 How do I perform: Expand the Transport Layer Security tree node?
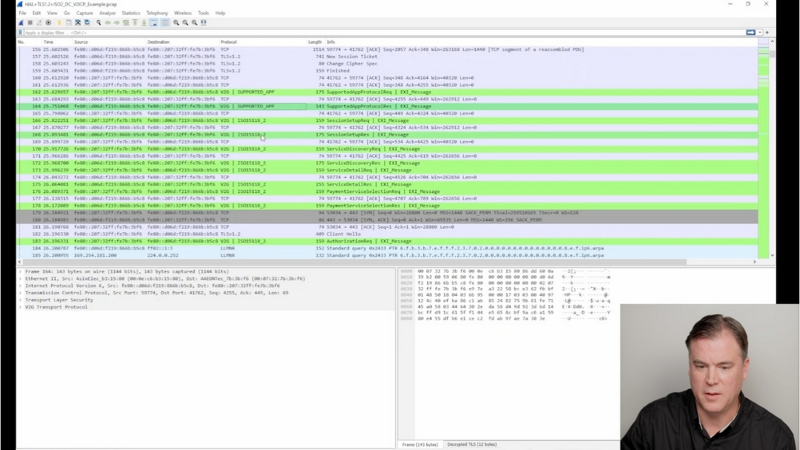click(20, 299)
